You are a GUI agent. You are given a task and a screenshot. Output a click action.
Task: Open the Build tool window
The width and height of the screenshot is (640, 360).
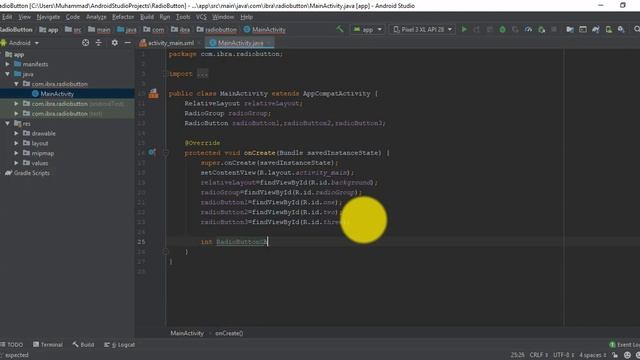point(83,344)
